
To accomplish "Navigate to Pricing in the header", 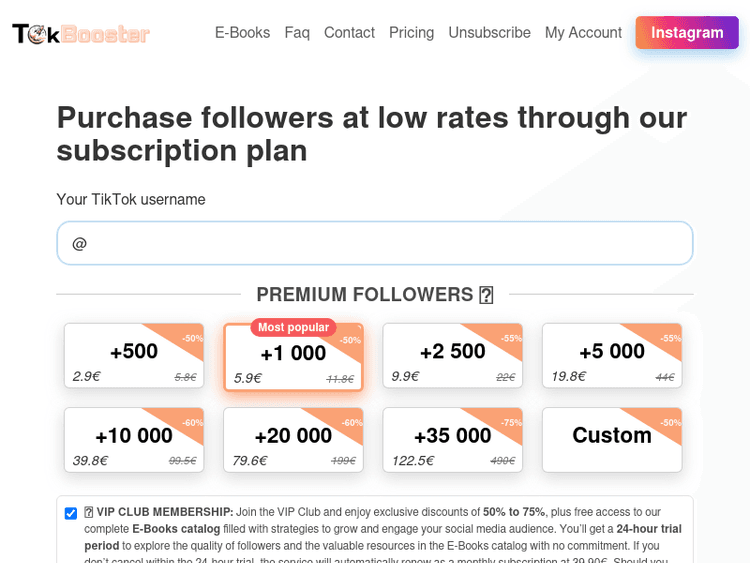I will pos(411,33).
